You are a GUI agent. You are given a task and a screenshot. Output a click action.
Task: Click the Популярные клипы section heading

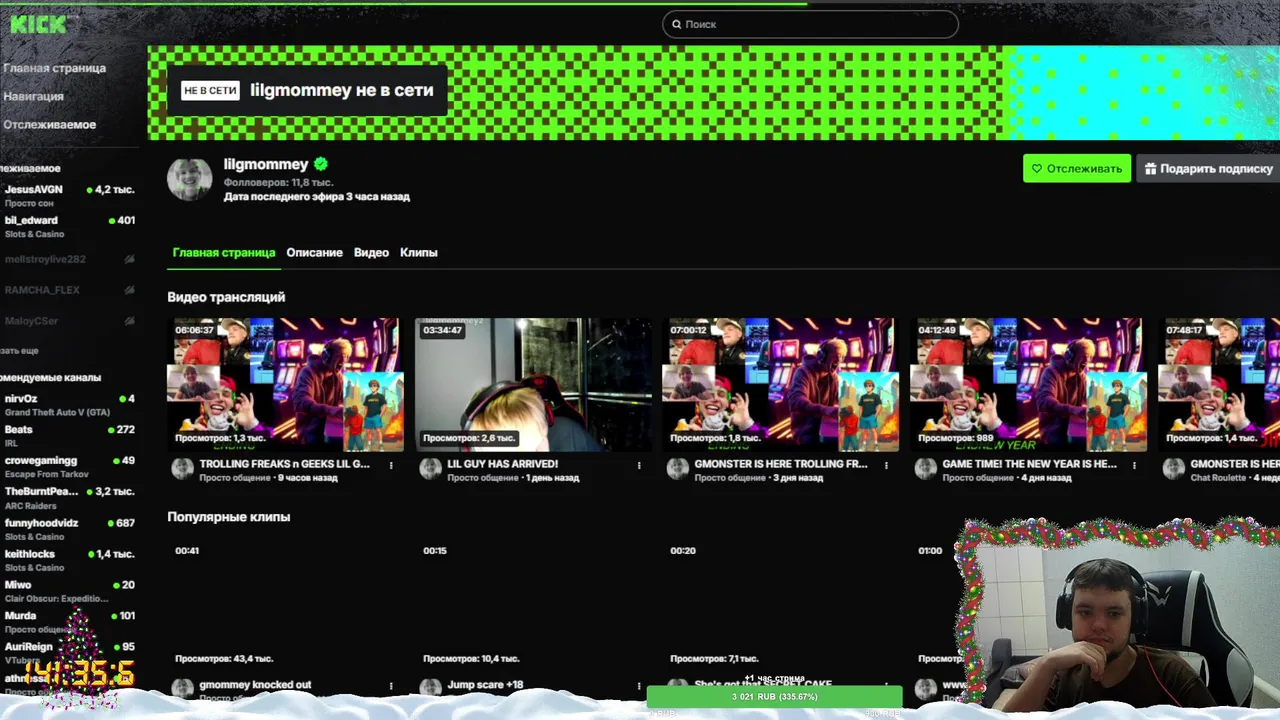click(x=228, y=517)
